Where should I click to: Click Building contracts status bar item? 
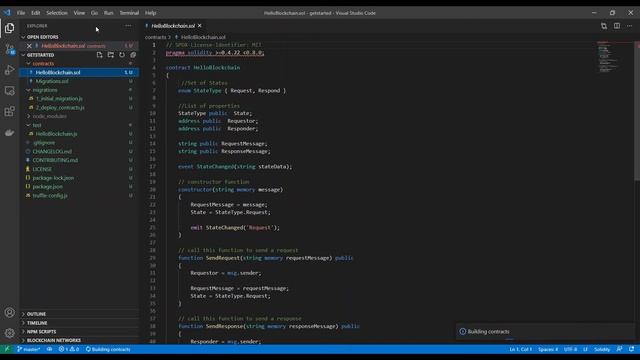tap(108, 349)
